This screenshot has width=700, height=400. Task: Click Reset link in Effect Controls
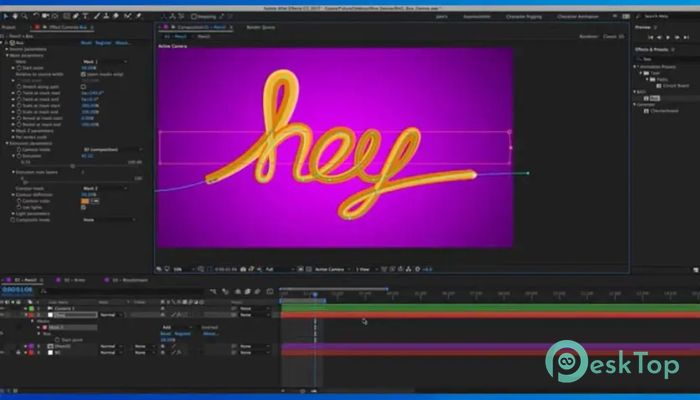click(86, 43)
